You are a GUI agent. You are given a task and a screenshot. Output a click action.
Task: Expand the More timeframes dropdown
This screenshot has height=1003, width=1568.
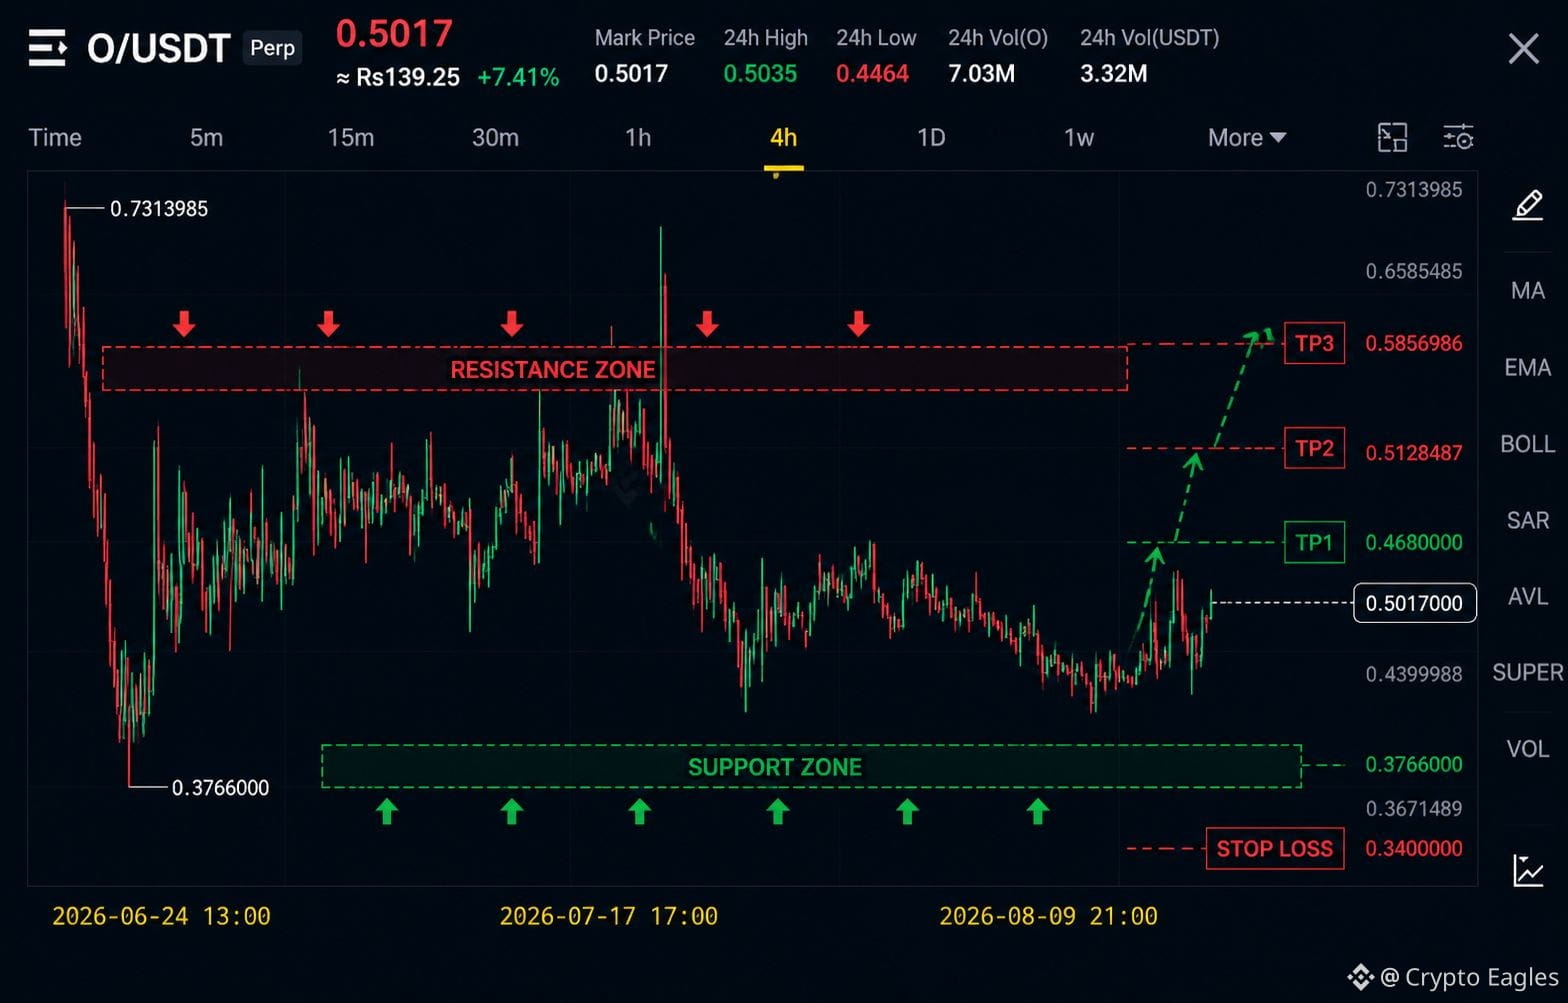click(x=1246, y=138)
